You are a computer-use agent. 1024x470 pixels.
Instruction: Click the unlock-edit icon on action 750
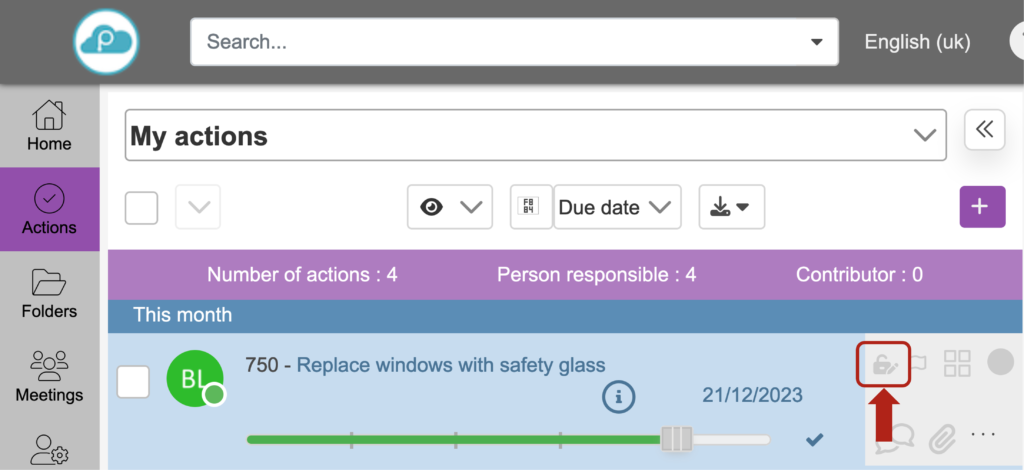pyautogui.click(x=884, y=364)
